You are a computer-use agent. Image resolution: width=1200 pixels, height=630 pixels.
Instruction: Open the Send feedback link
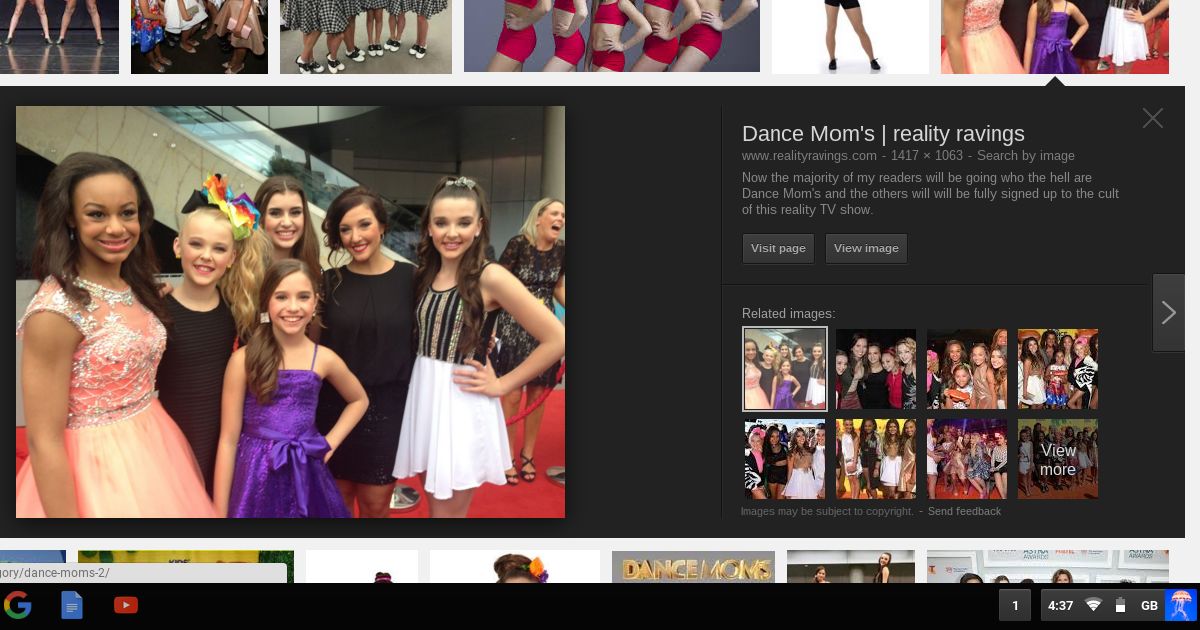964,511
